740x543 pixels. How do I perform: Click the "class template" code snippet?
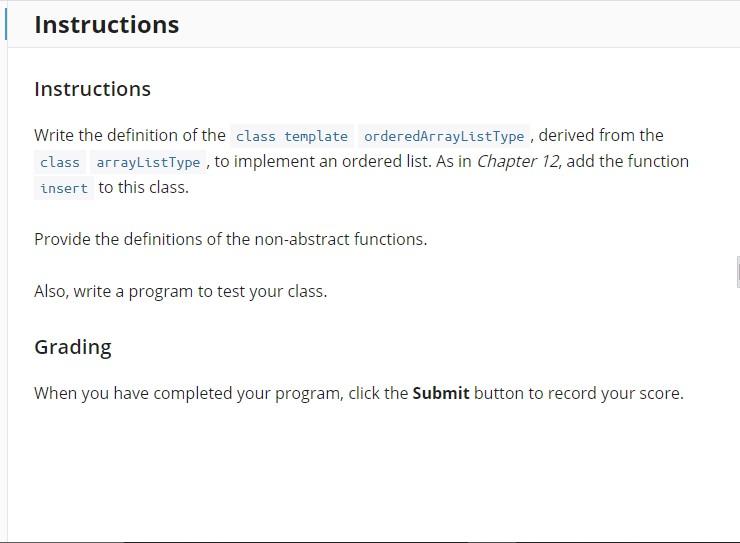point(292,136)
